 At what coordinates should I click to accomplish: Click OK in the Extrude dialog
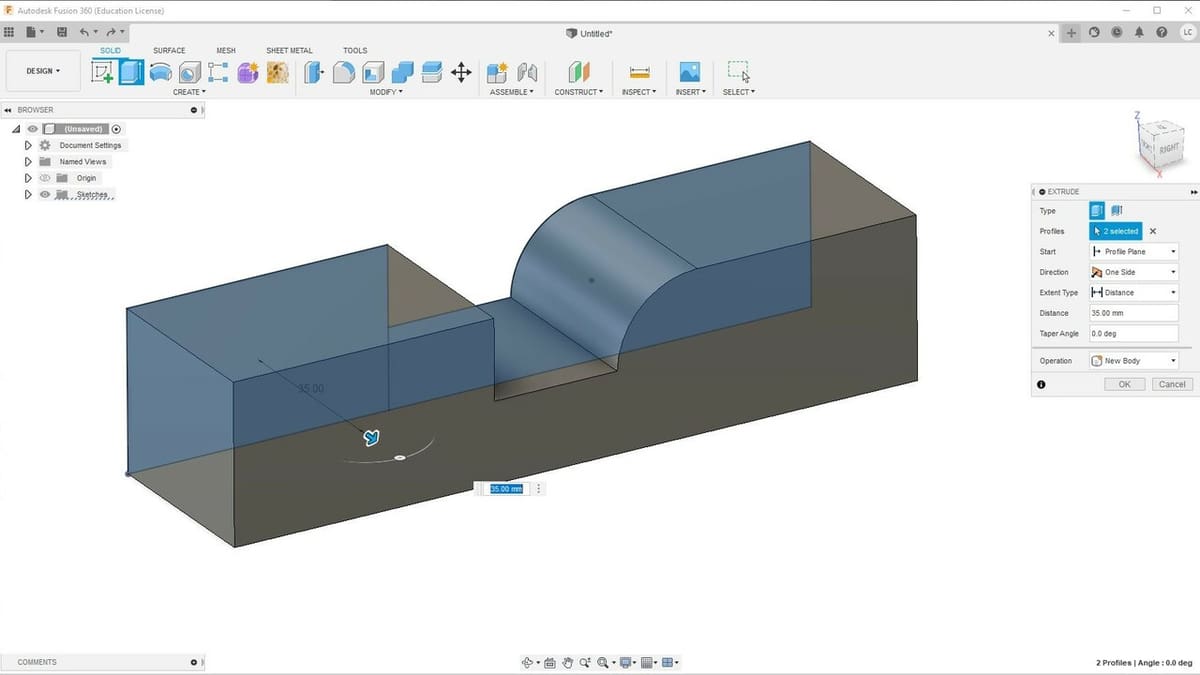[x=1125, y=384]
